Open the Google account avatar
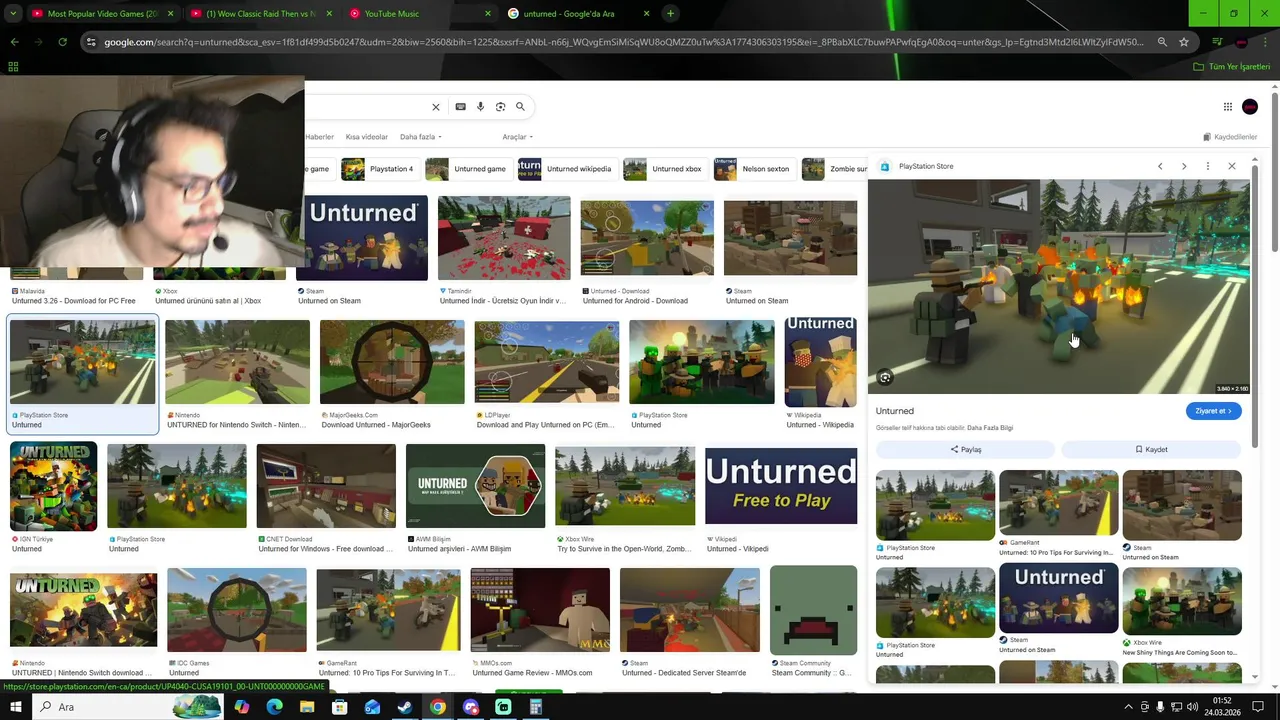The image size is (1280, 720). click(x=1250, y=107)
